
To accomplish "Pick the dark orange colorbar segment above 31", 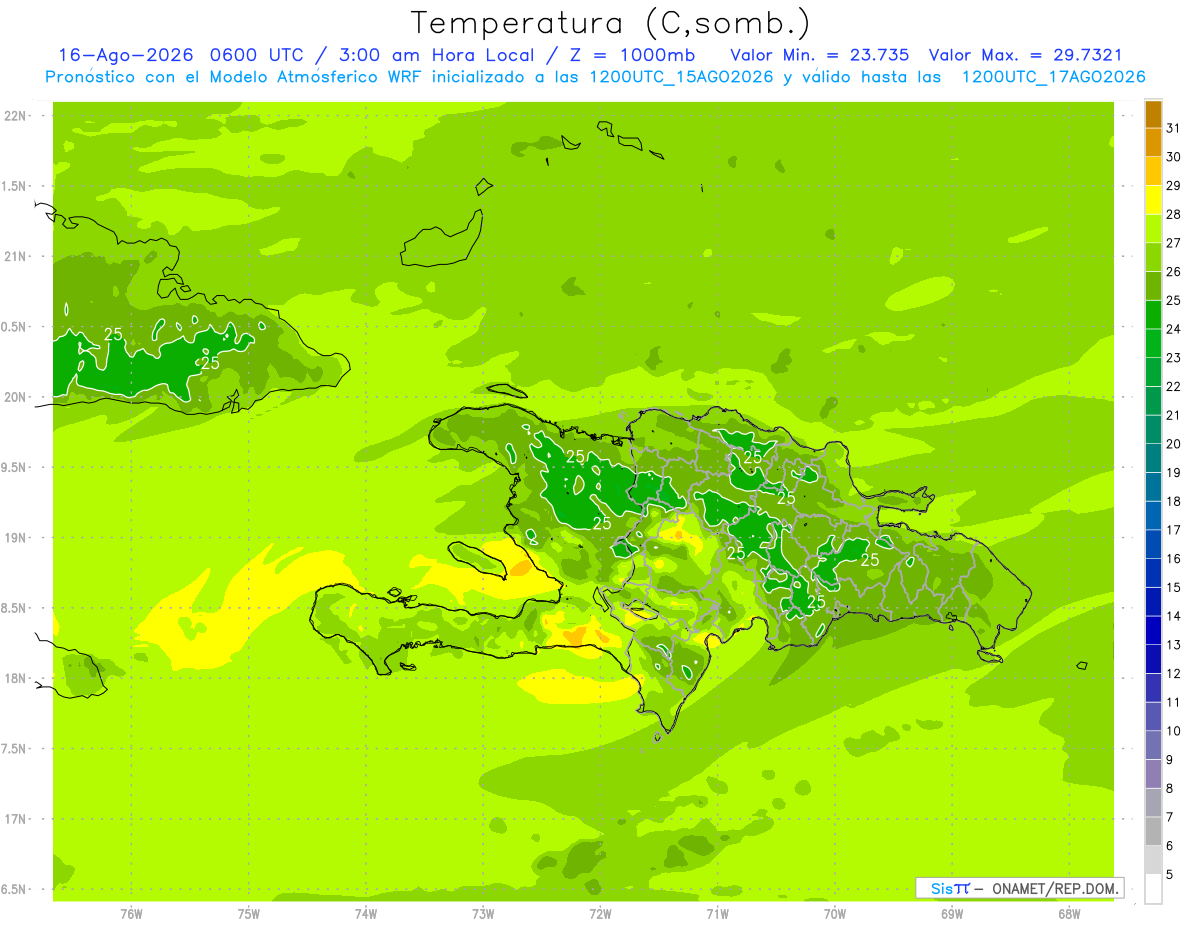I will click(1153, 114).
